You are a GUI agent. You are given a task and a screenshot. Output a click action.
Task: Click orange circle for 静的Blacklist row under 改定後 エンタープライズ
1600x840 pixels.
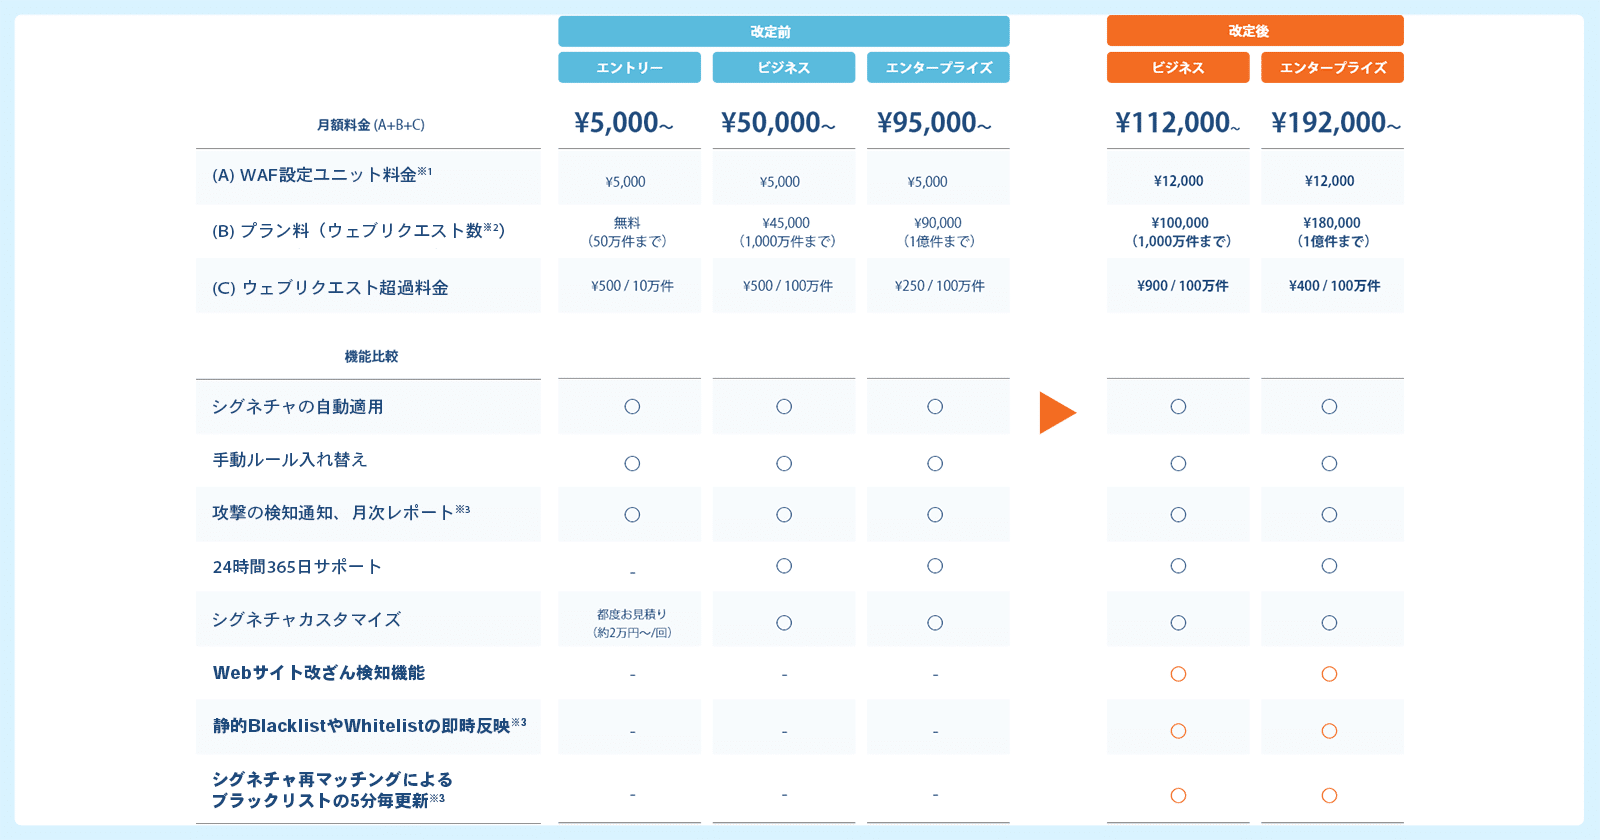1329,731
